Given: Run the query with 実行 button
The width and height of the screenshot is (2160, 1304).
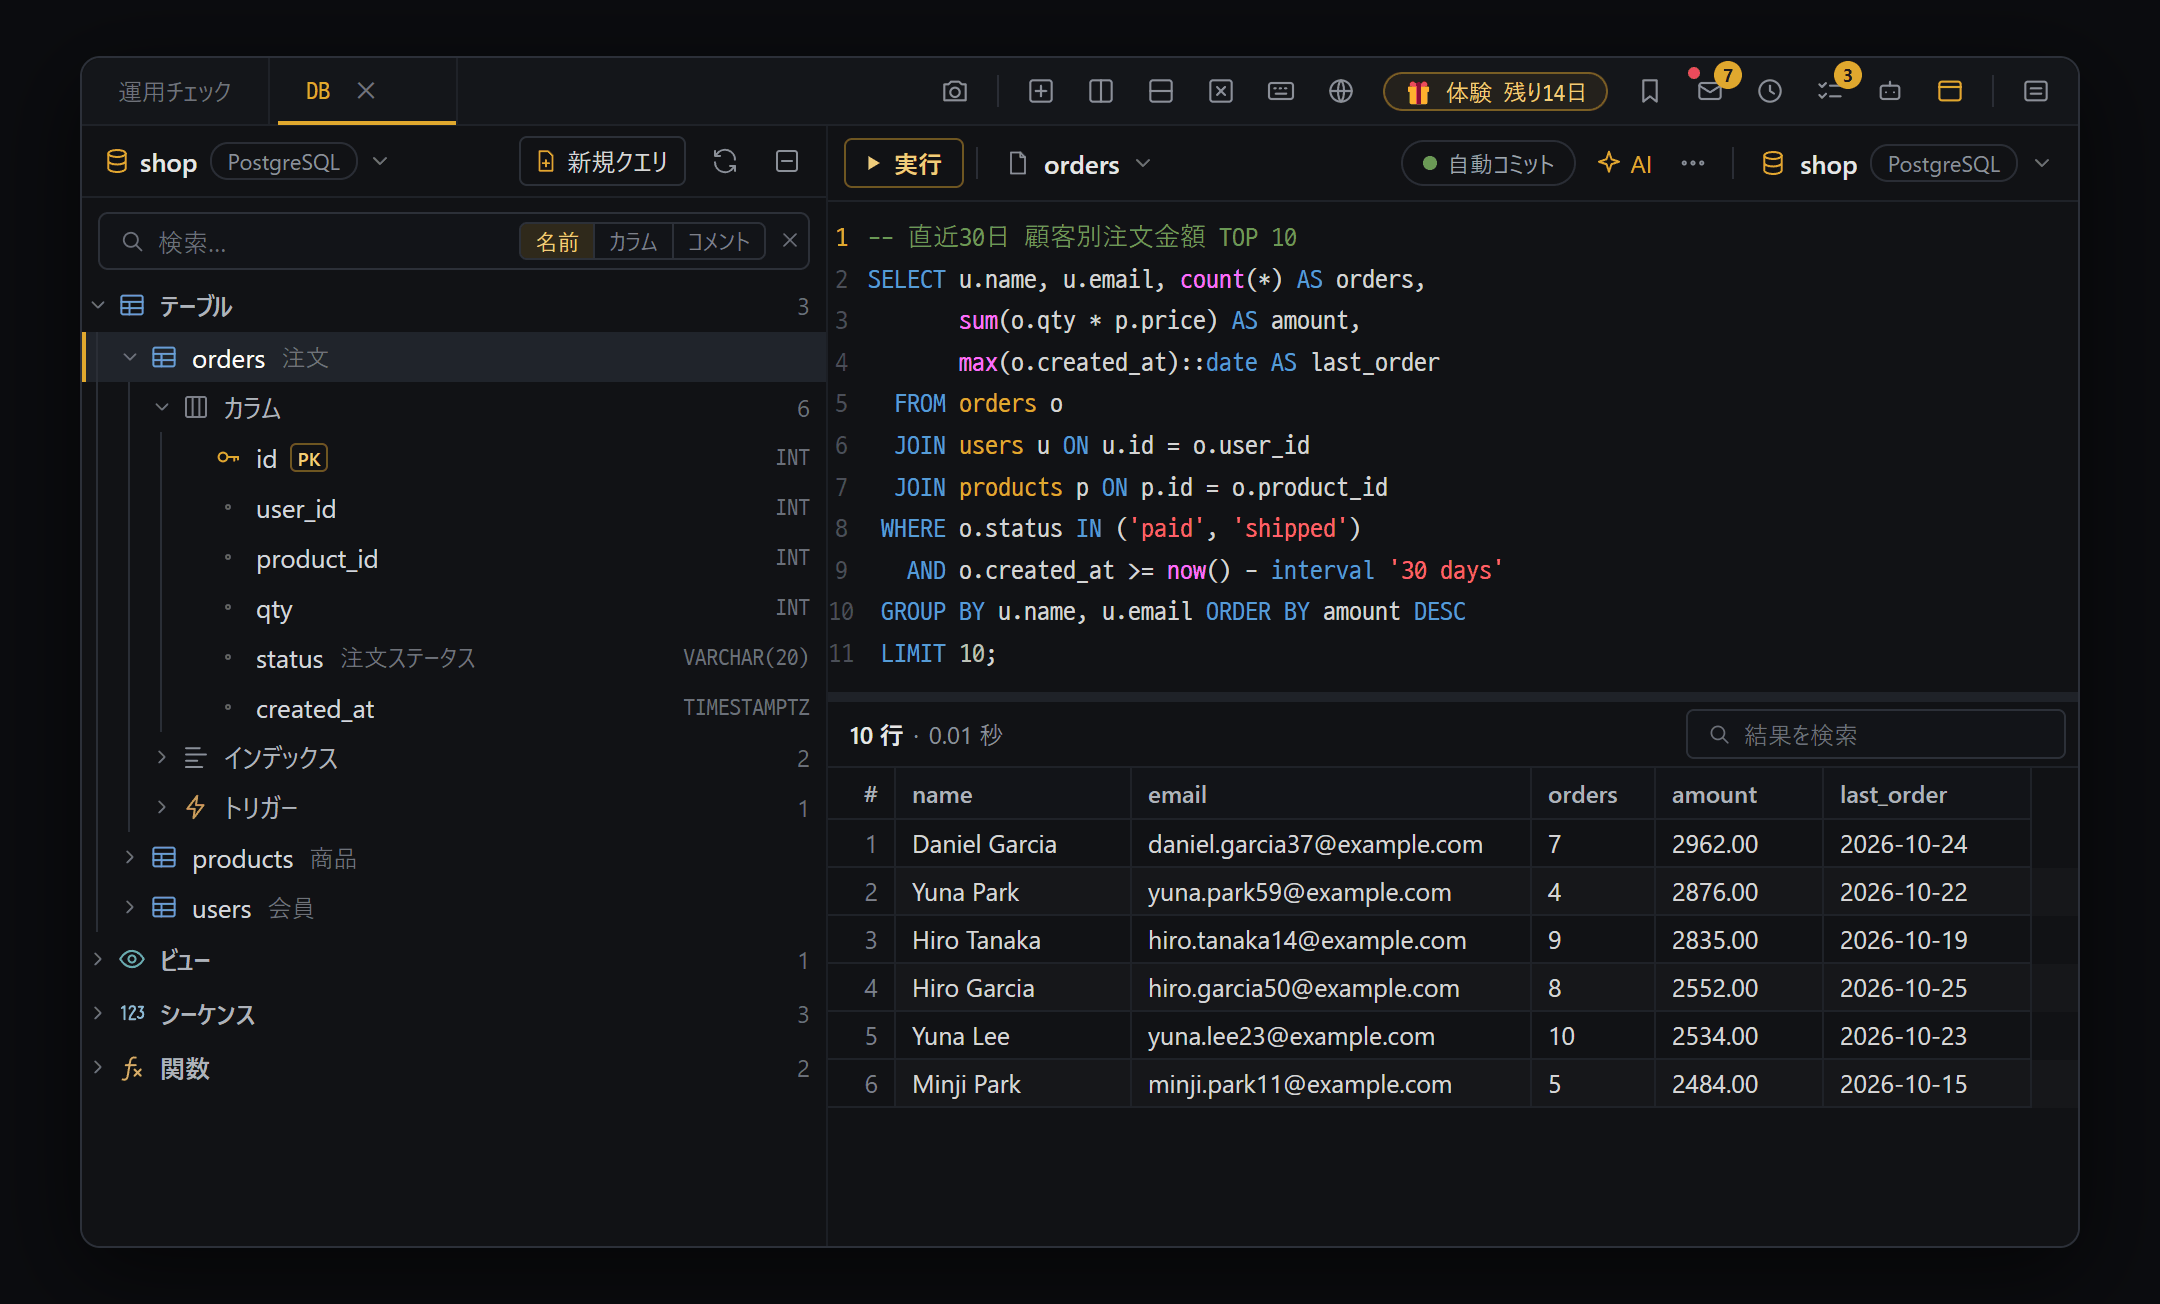Looking at the screenshot, I should point(903,164).
